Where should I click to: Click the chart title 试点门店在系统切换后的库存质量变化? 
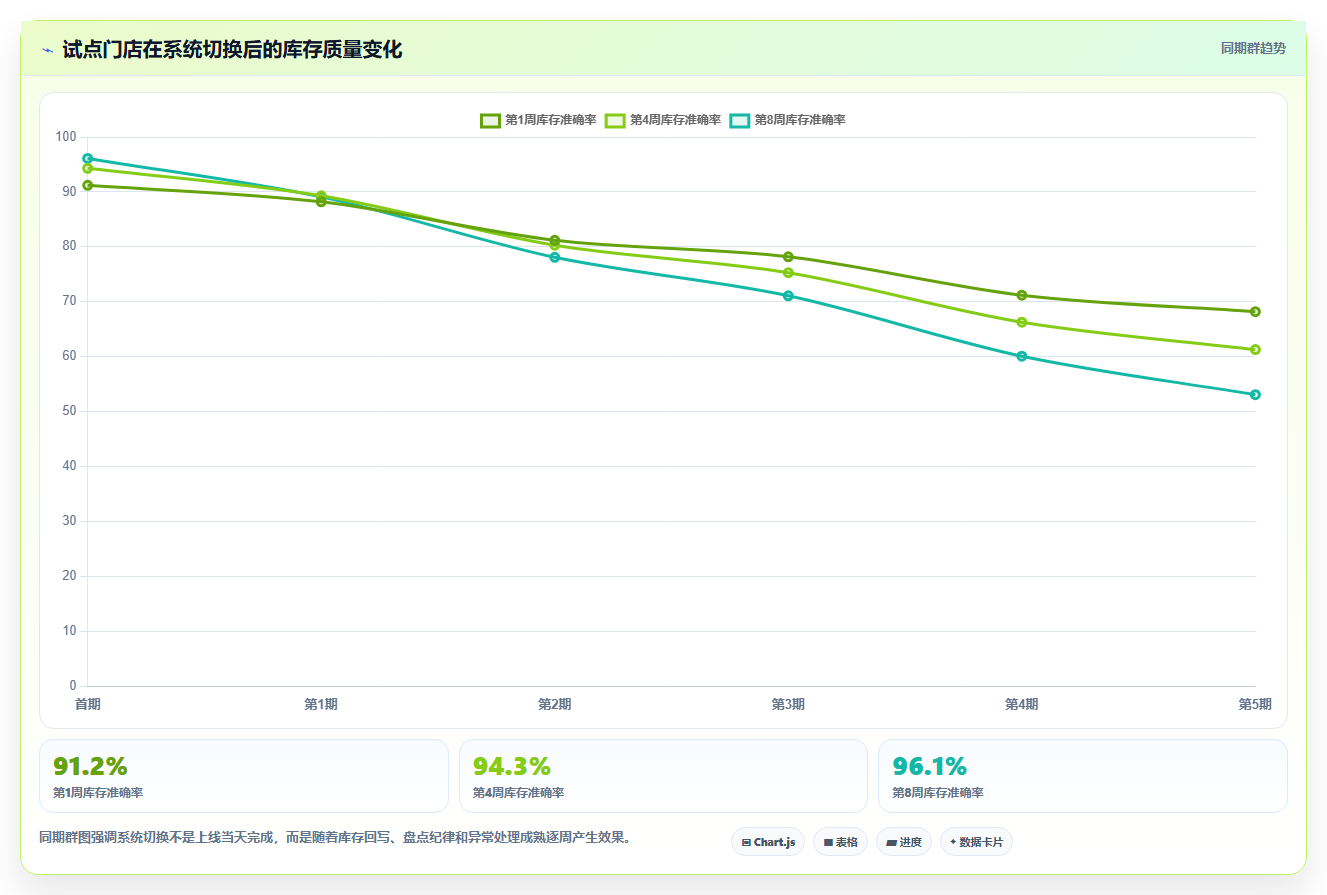click(232, 49)
